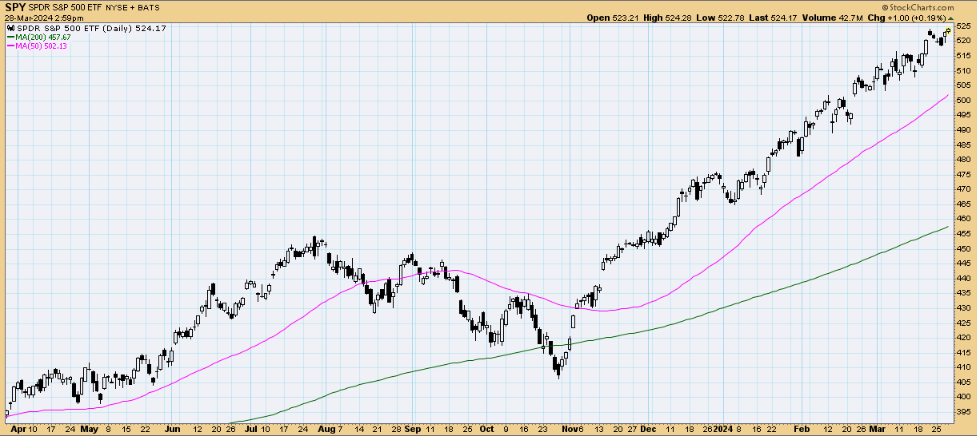Click the 435 price axis label
This screenshot has height=437, width=977.
click(962, 293)
